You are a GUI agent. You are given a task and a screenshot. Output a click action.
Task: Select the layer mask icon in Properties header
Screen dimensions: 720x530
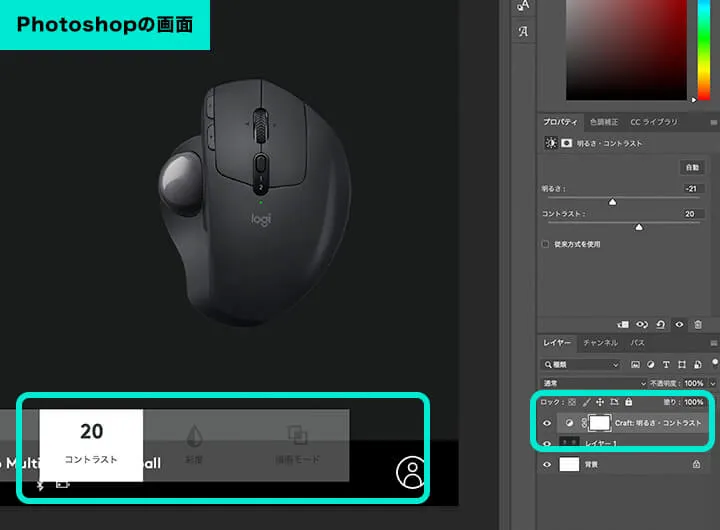(565, 144)
